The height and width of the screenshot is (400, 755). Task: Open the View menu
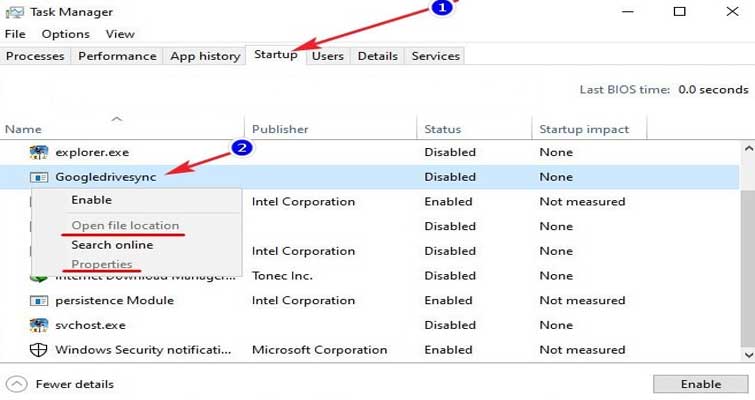pyautogui.click(x=120, y=34)
